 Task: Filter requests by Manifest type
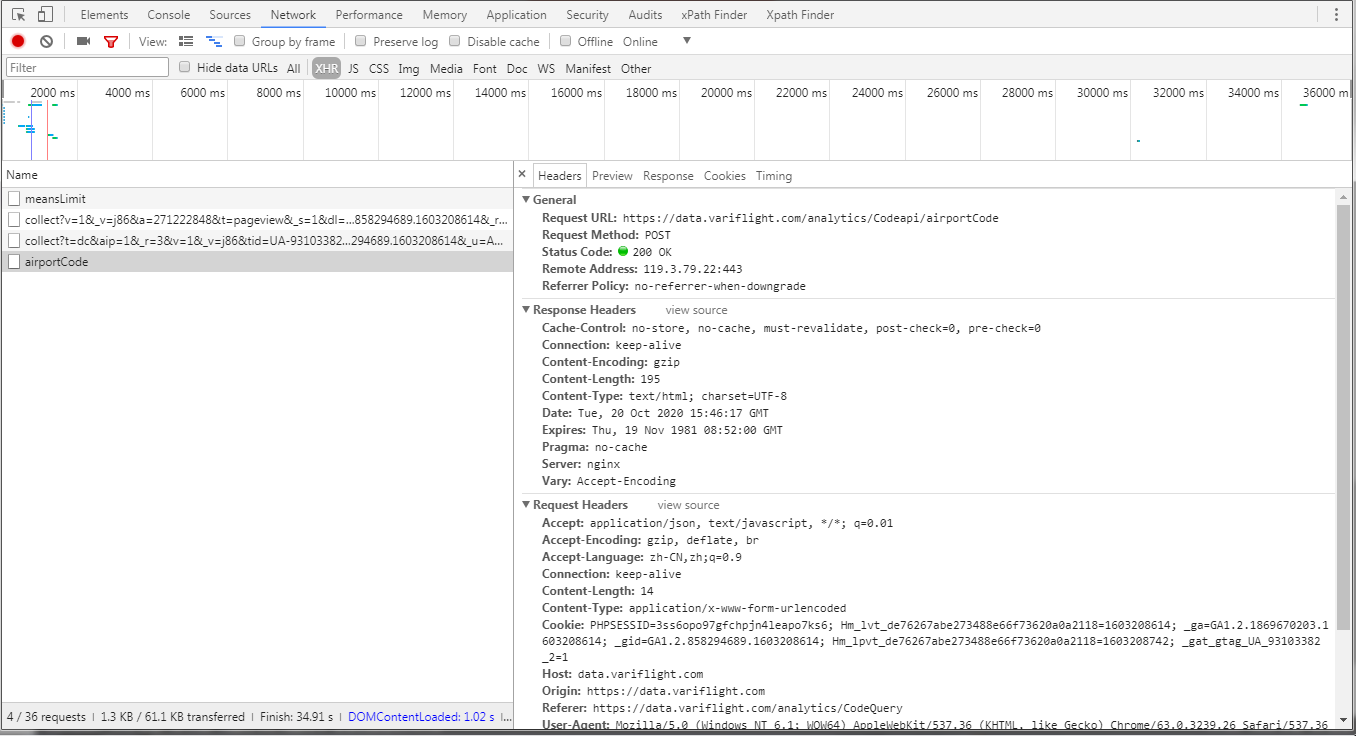click(x=588, y=69)
